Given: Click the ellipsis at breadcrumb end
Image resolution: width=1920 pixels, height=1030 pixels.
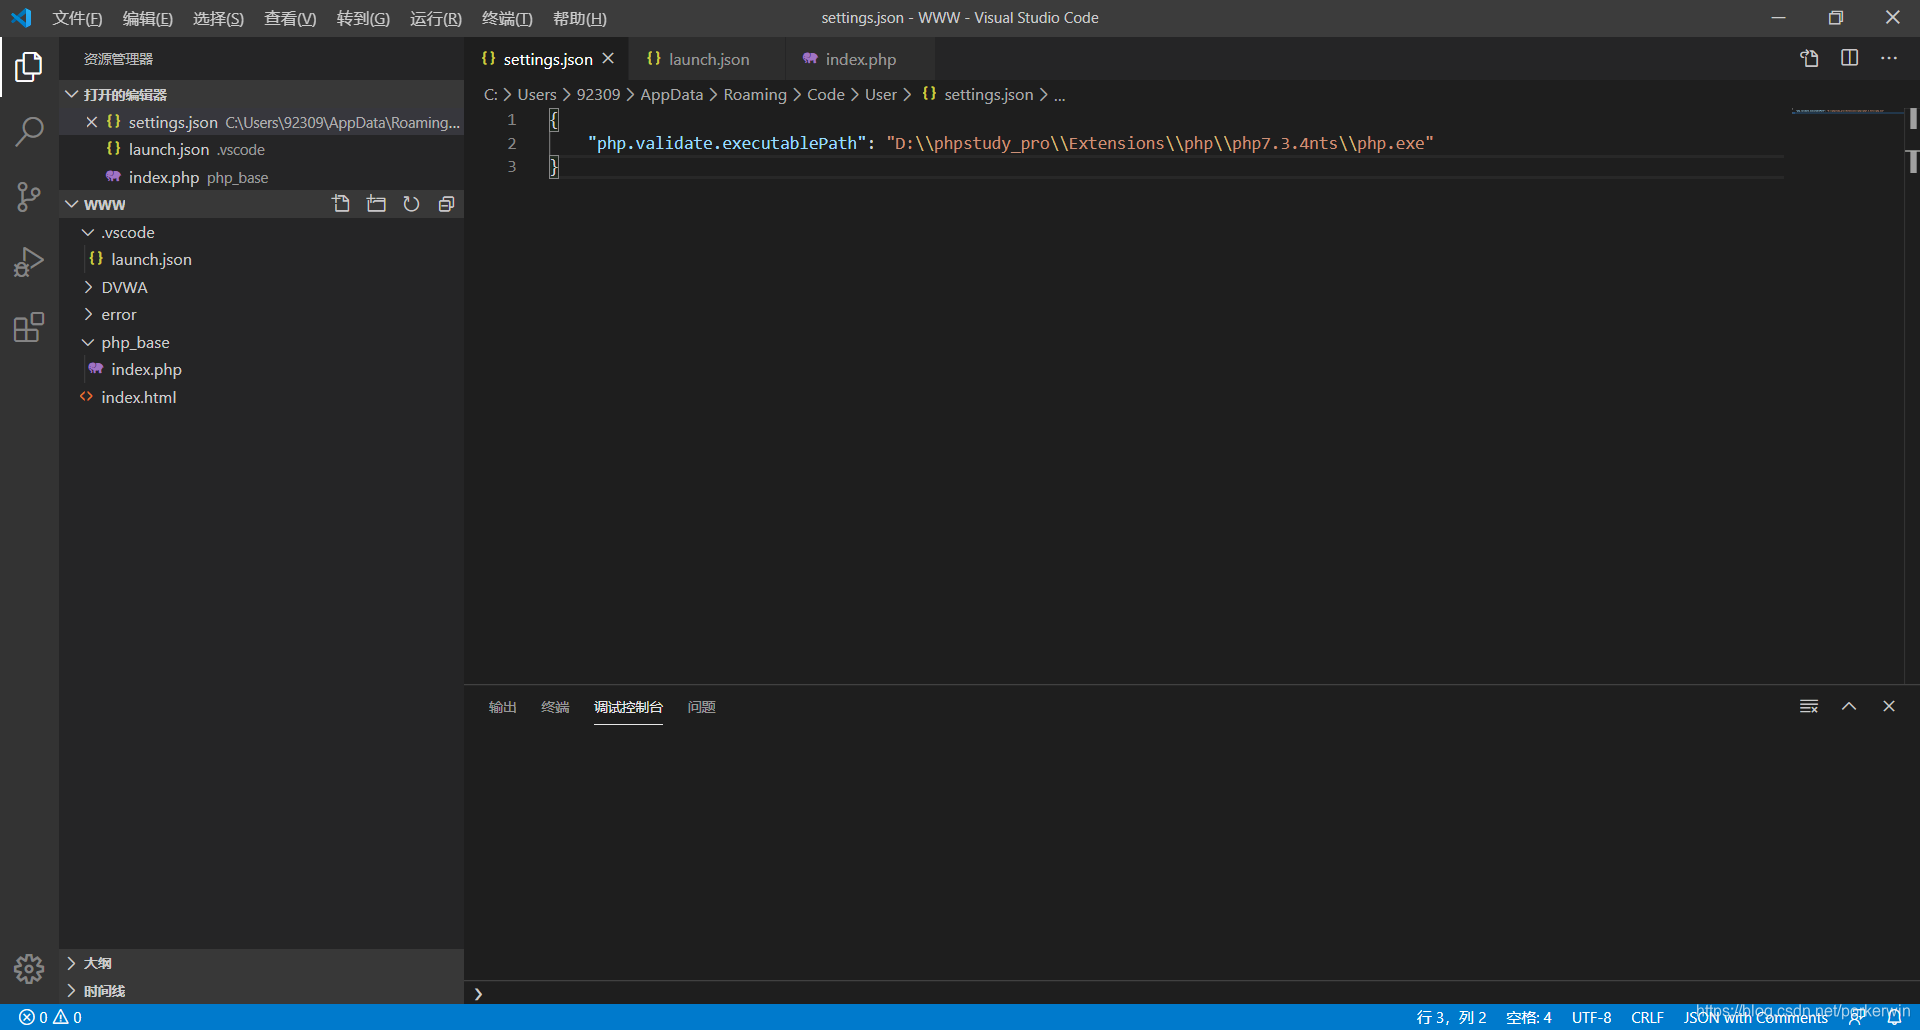Looking at the screenshot, I should click(1059, 95).
